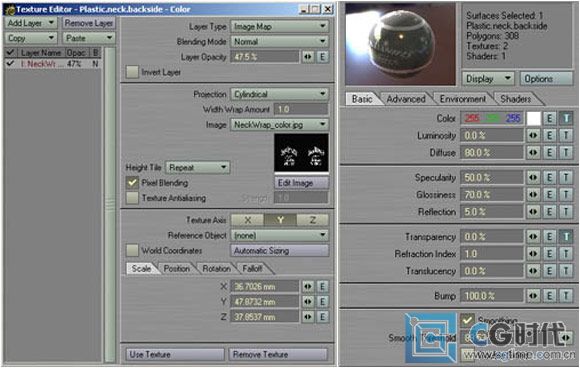
Task: Select the Z texture axis button
Action: point(313,220)
